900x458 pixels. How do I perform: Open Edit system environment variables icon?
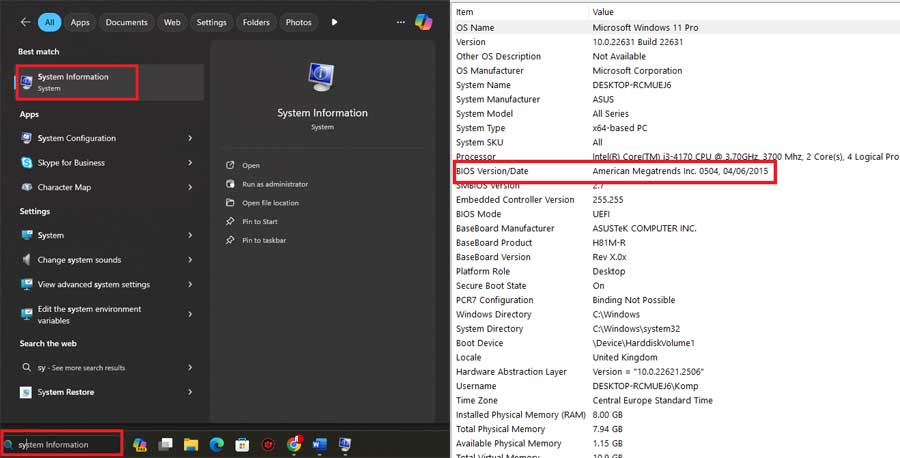26,314
